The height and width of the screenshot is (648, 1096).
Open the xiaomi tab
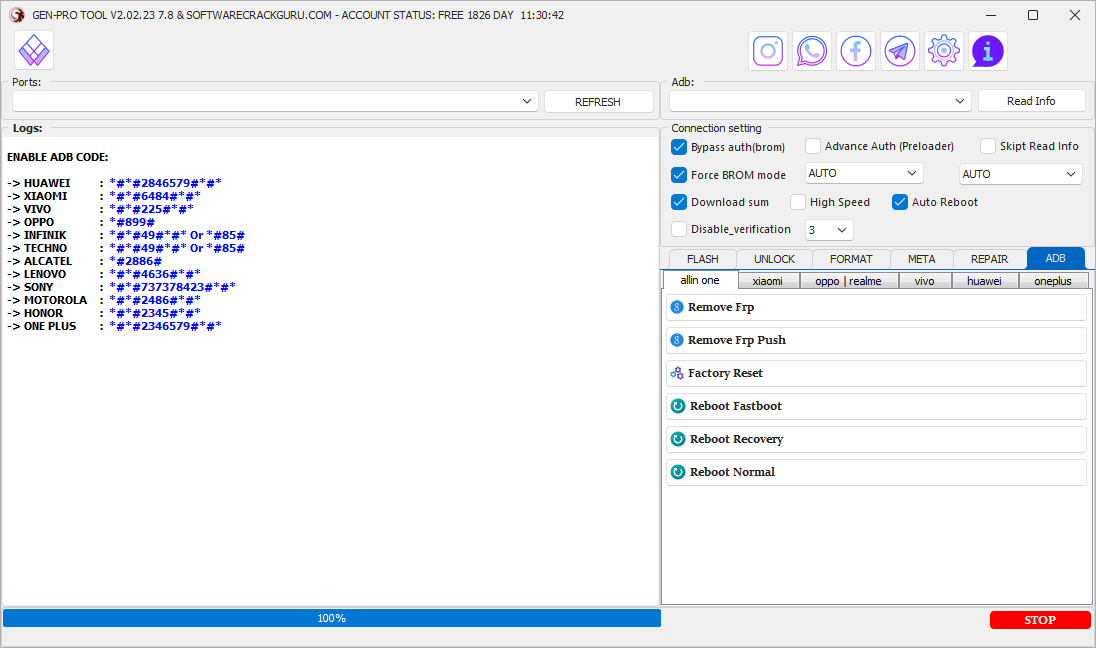pos(769,280)
